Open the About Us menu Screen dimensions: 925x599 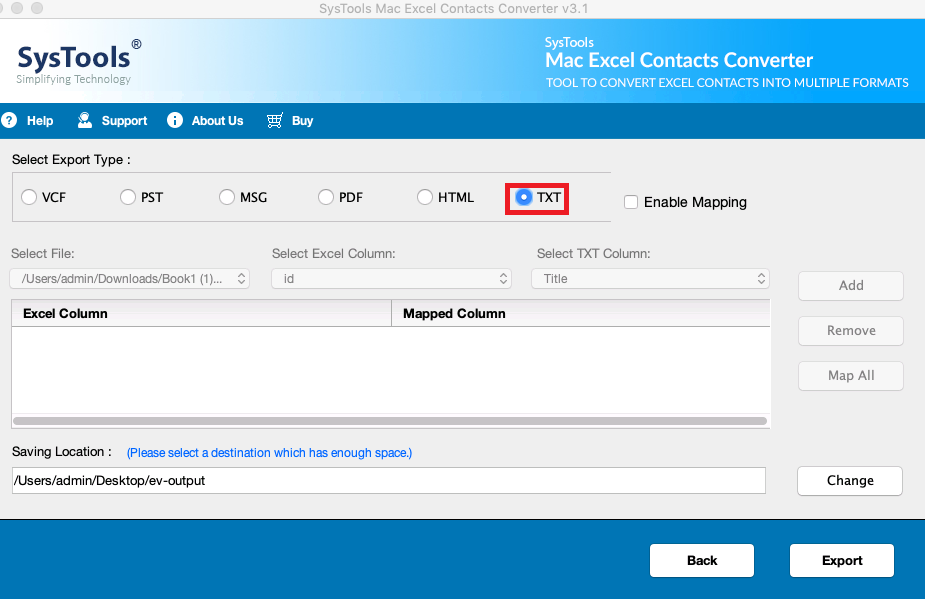point(205,120)
